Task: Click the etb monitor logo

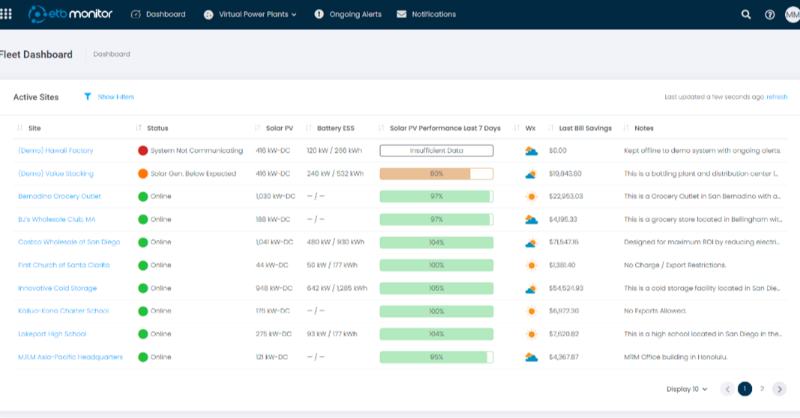Action: click(x=70, y=14)
